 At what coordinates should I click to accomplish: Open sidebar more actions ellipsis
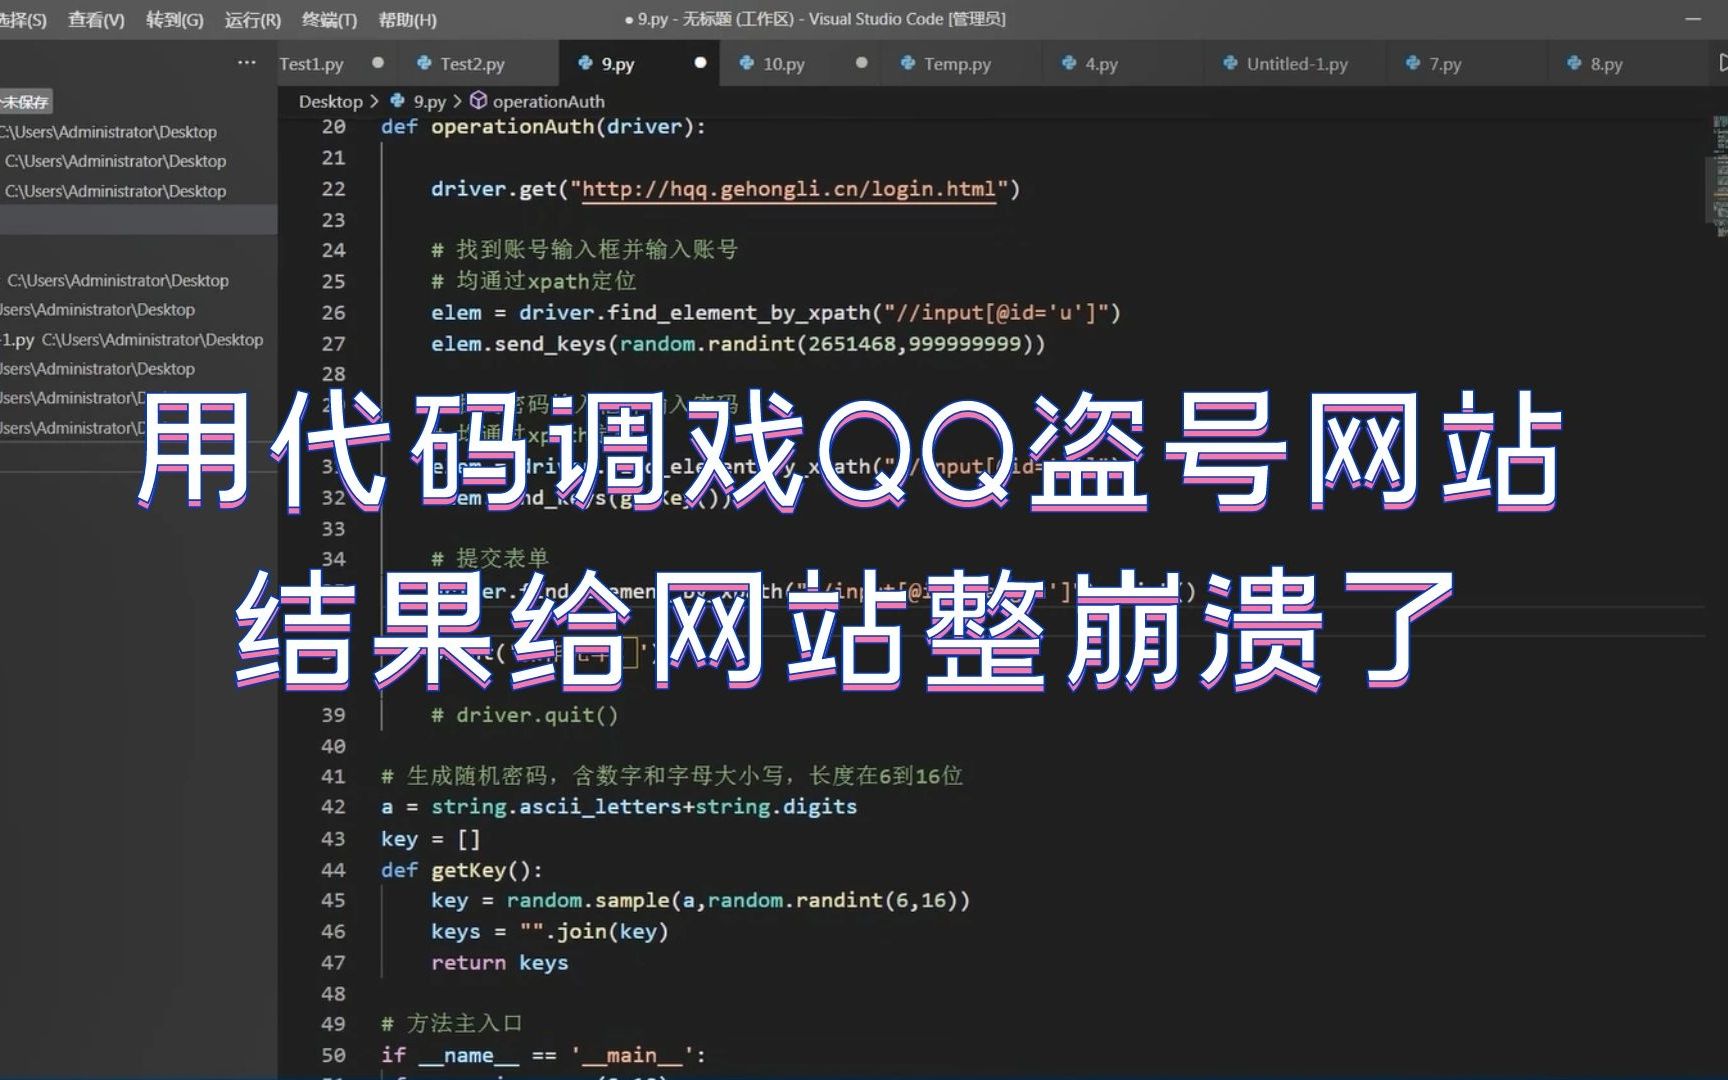click(246, 62)
